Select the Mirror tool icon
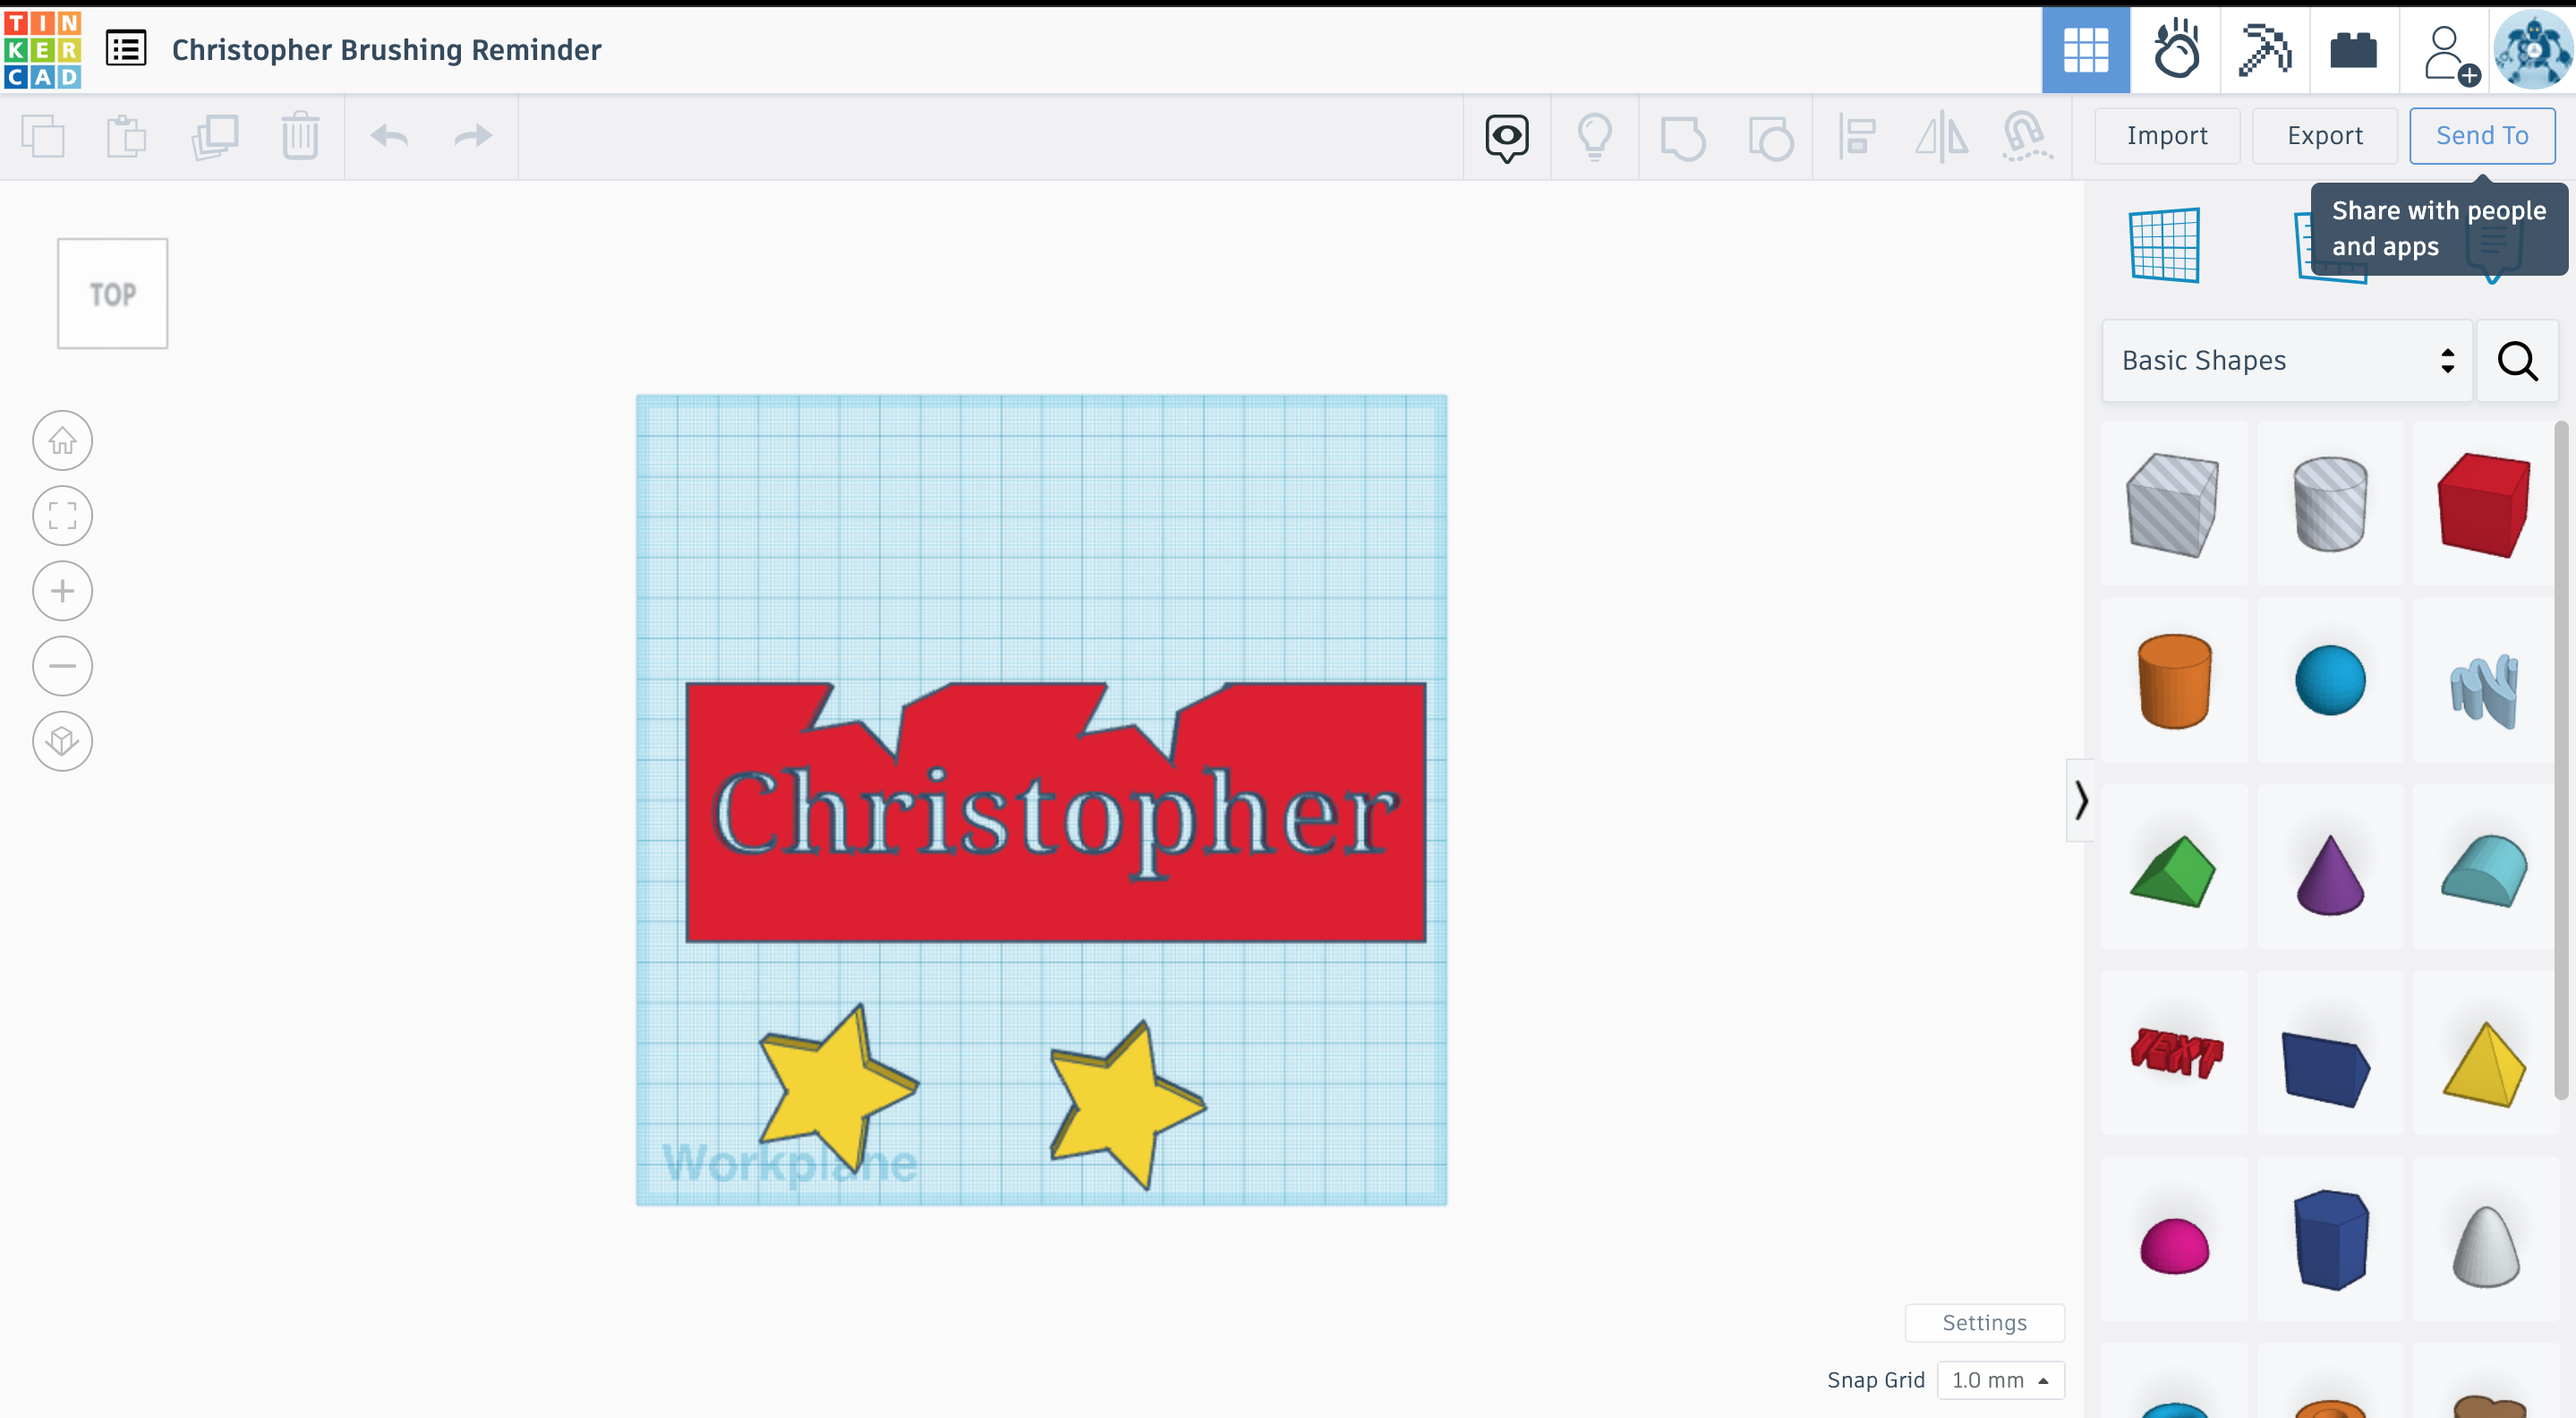2576x1418 pixels. (x=1942, y=134)
